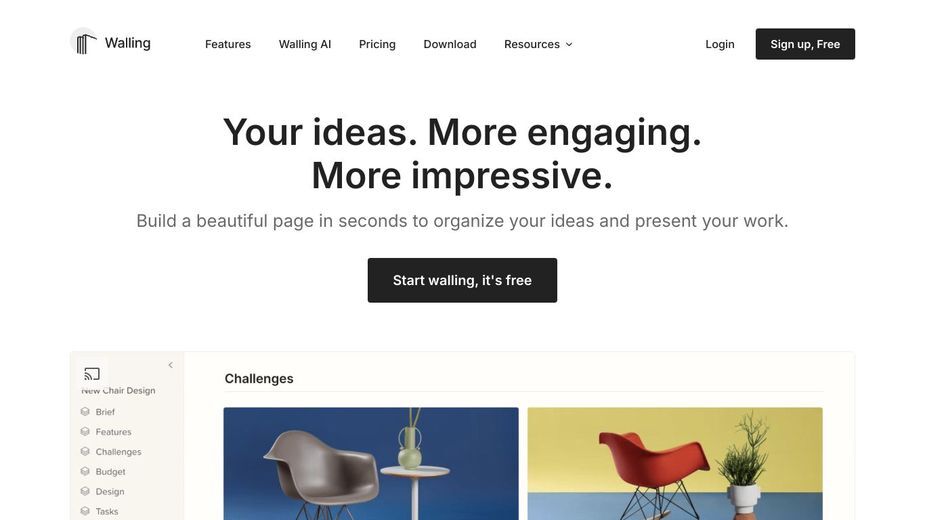Click the Sign up, Free button

805,44
